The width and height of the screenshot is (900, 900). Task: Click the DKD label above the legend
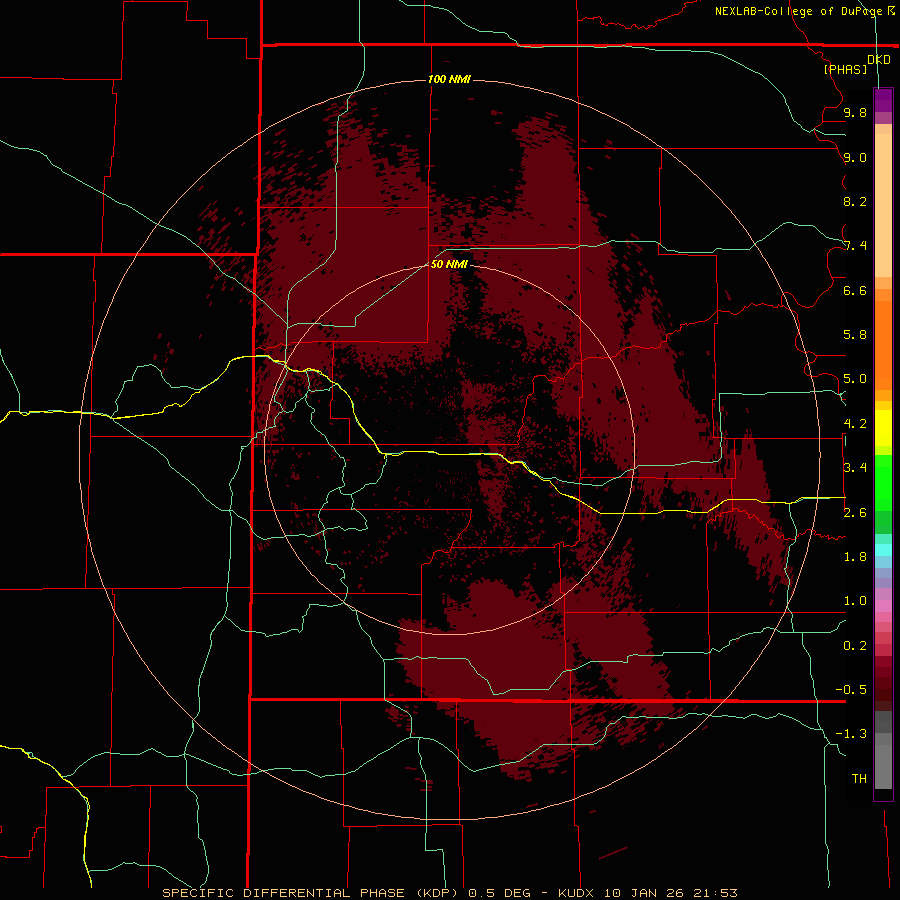[x=879, y=59]
